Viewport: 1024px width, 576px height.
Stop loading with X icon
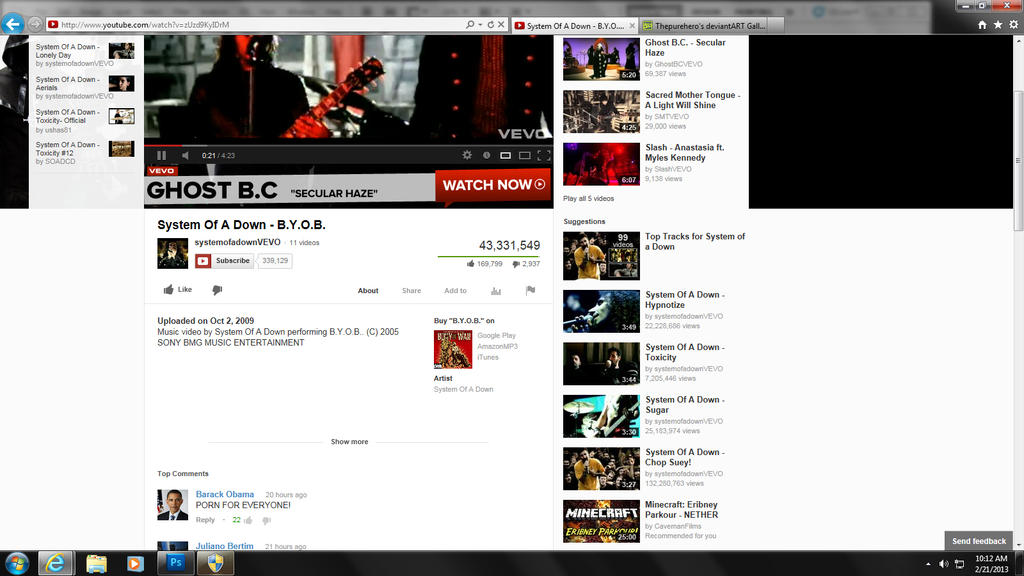pos(501,24)
